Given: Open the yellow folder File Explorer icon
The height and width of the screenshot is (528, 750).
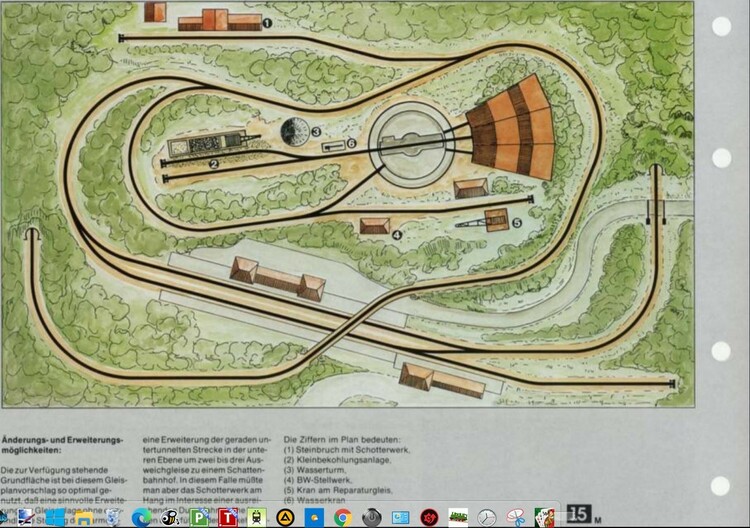Looking at the screenshot, I should [x=84, y=518].
